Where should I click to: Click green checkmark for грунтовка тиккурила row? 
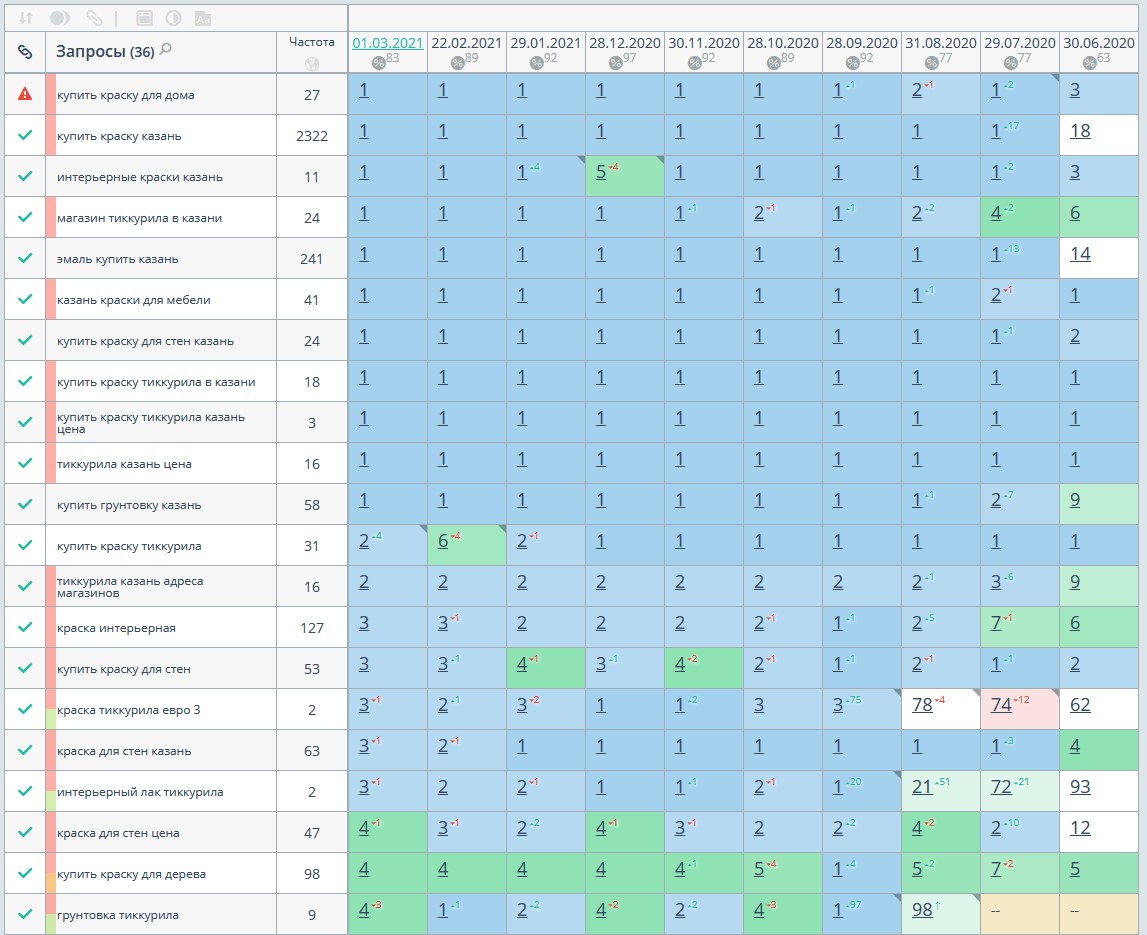point(25,914)
